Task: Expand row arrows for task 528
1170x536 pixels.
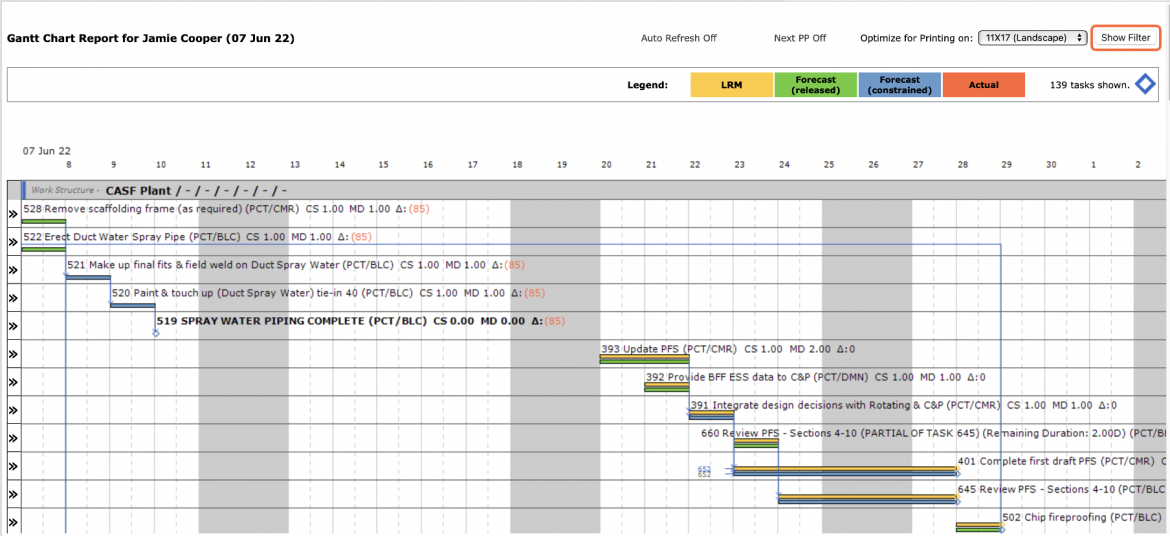Action: [13, 214]
